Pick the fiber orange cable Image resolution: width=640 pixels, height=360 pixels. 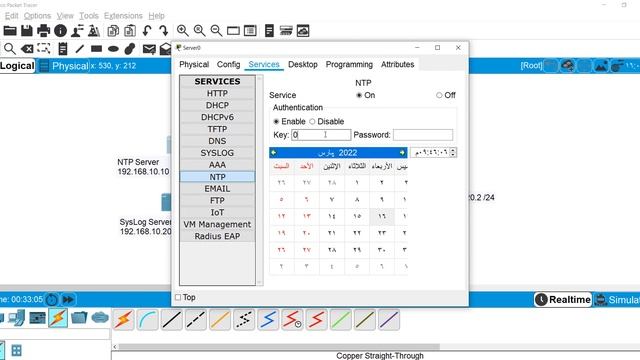[x=220, y=320]
